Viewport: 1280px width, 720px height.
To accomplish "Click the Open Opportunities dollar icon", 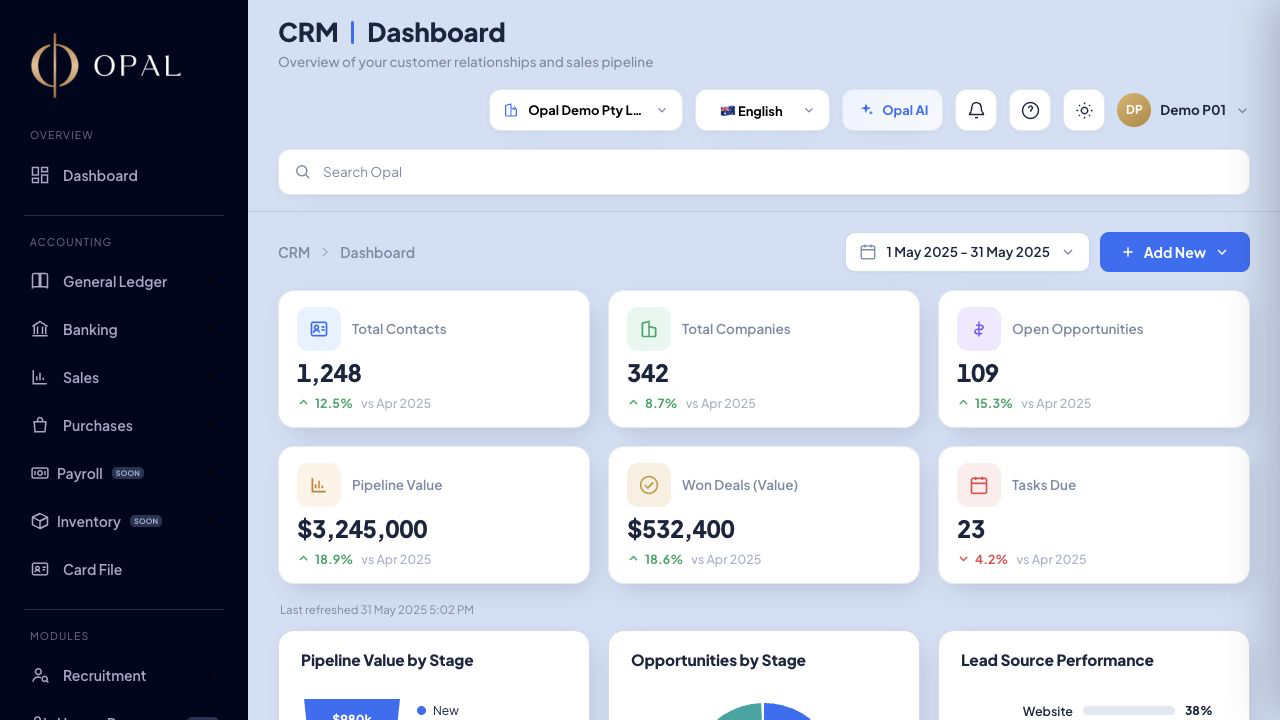I will click(x=979, y=329).
